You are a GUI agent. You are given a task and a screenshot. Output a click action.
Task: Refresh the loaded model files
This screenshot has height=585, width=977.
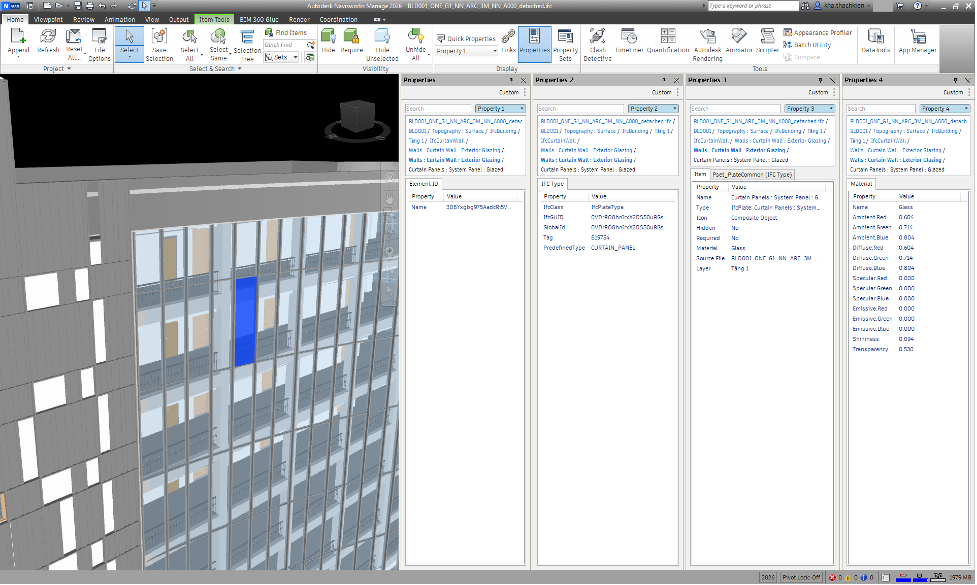click(x=48, y=41)
